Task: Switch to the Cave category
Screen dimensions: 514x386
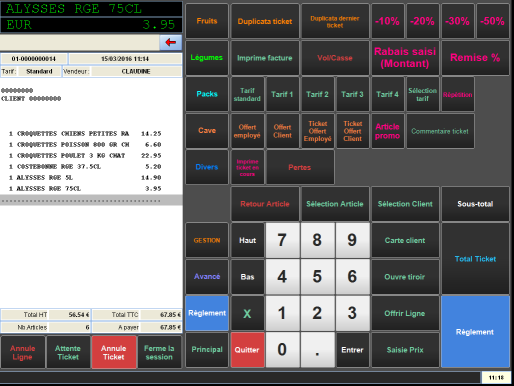Action: pyautogui.click(x=207, y=130)
